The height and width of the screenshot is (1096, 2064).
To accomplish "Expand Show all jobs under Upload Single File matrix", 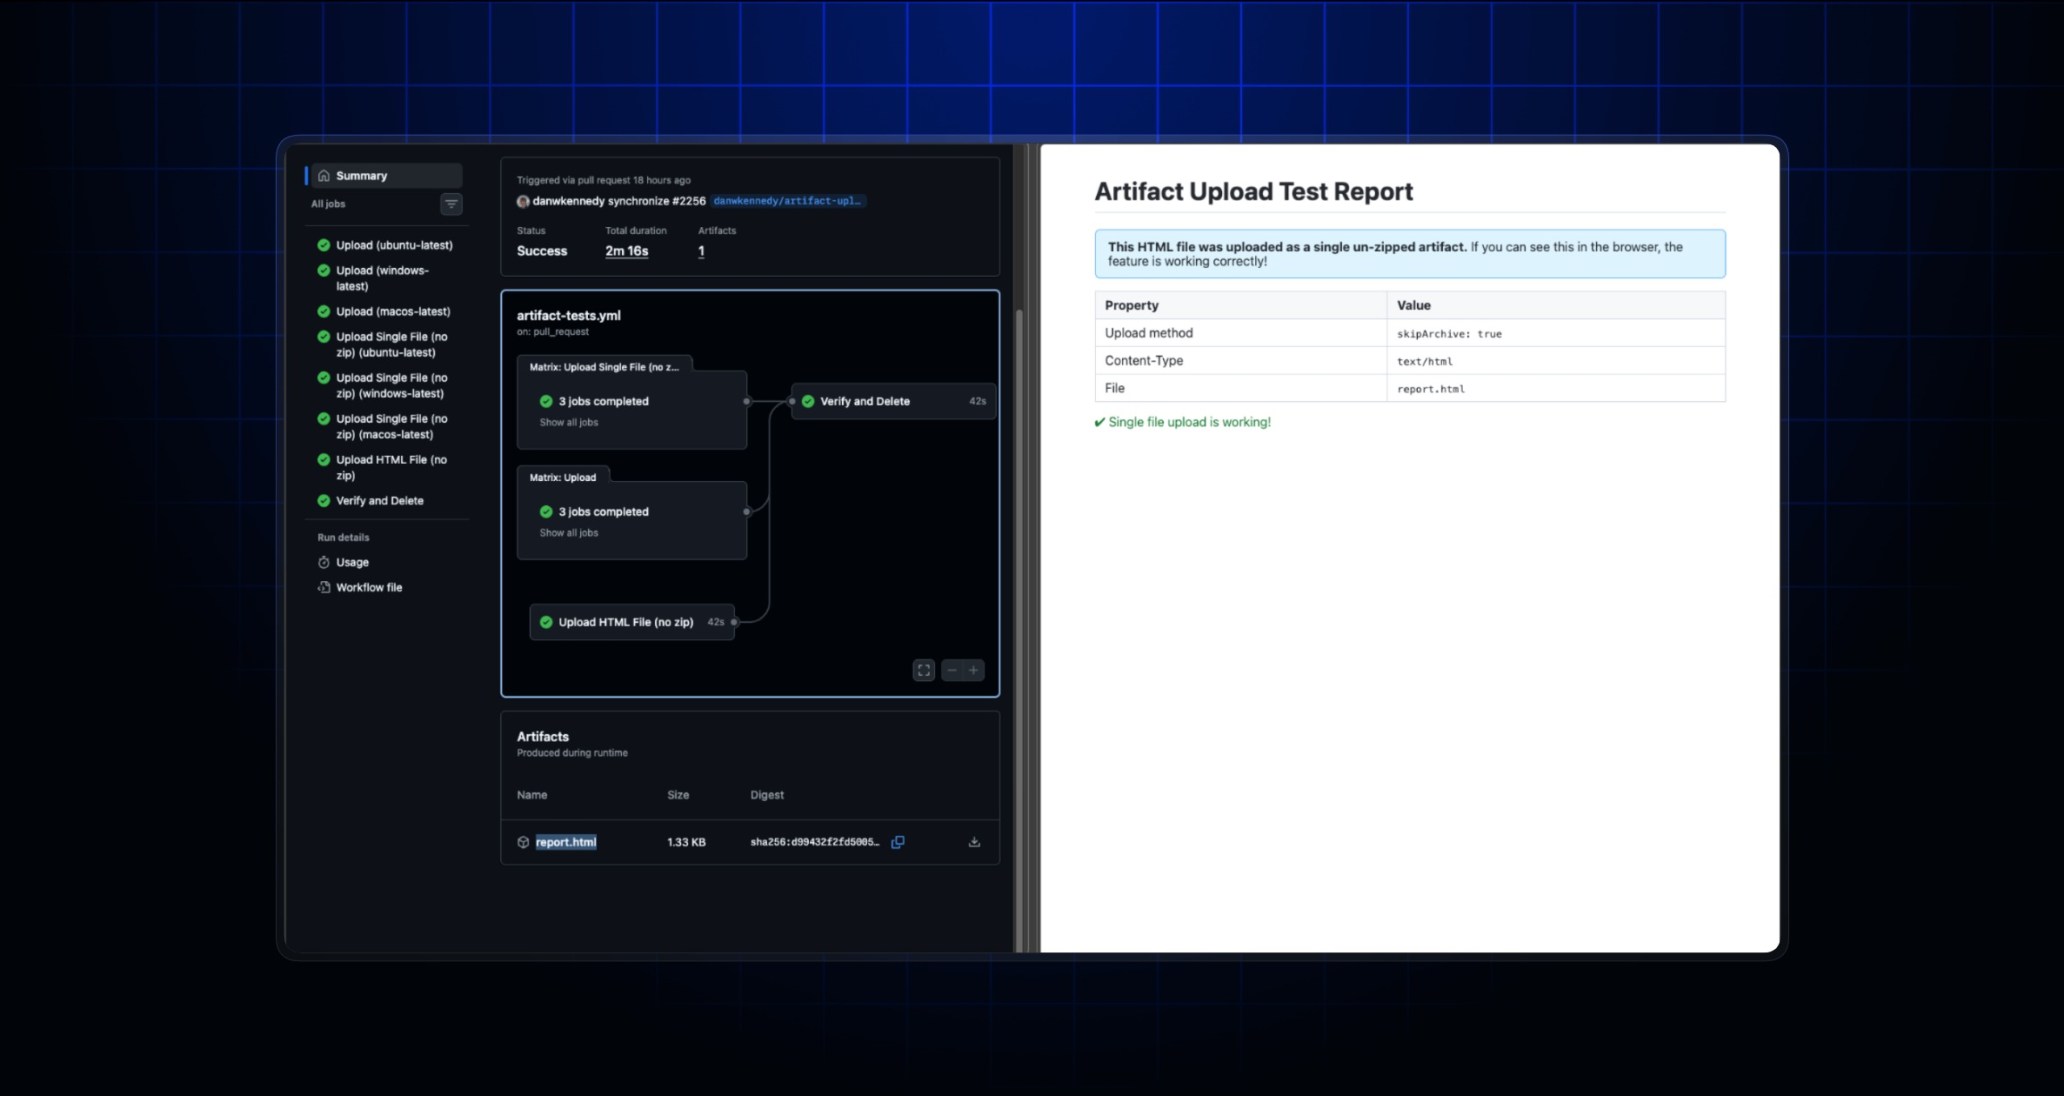I will tap(569, 423).
